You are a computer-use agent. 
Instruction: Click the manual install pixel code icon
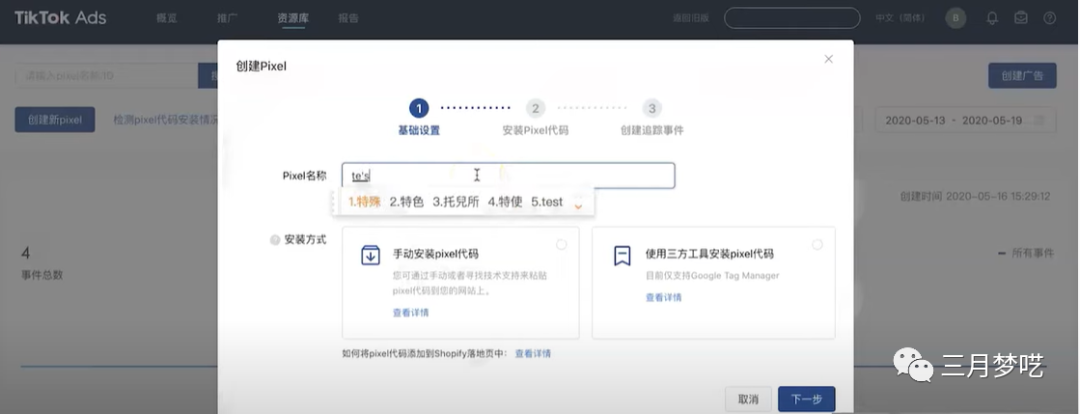370,255
